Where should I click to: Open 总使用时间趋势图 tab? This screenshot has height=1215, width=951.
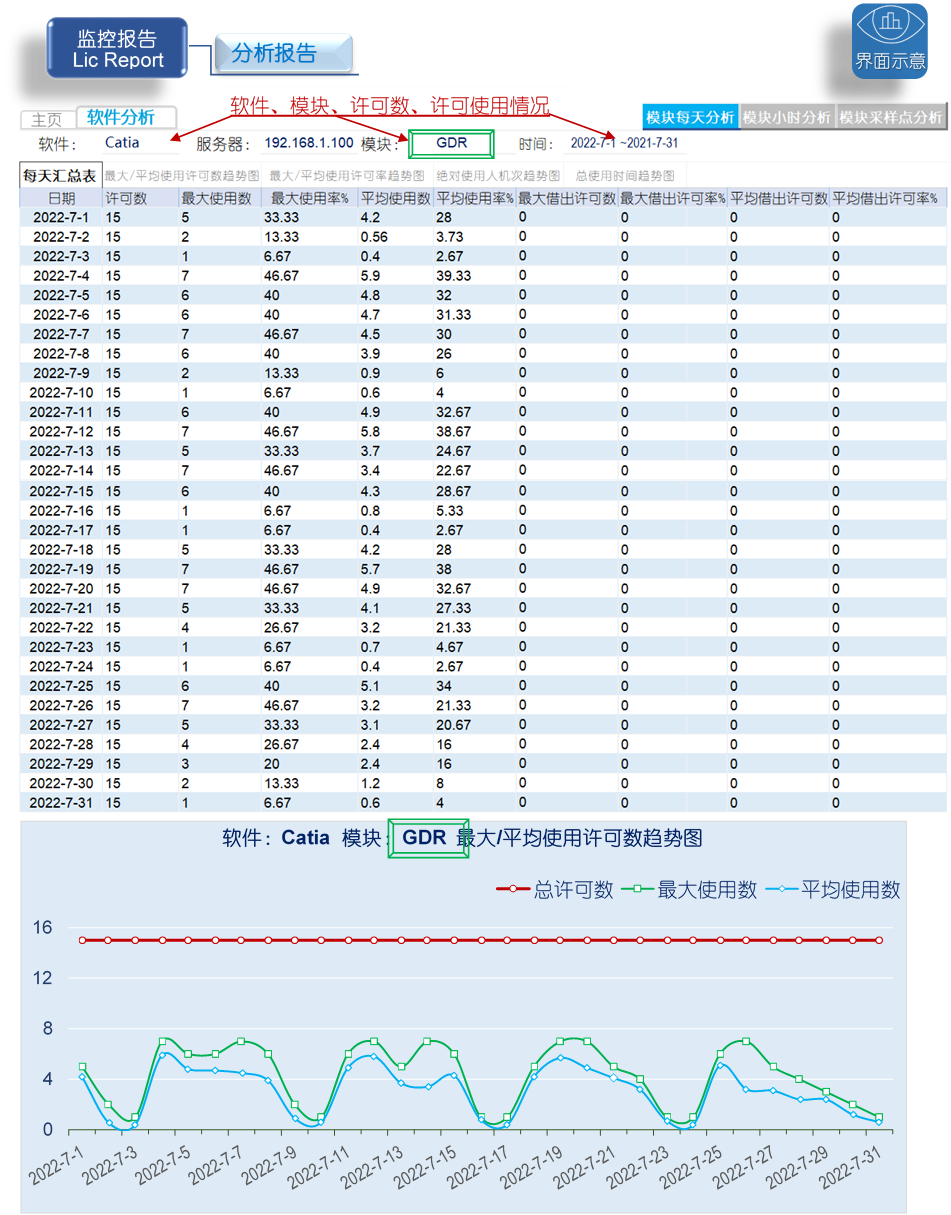tap(625, 176)
